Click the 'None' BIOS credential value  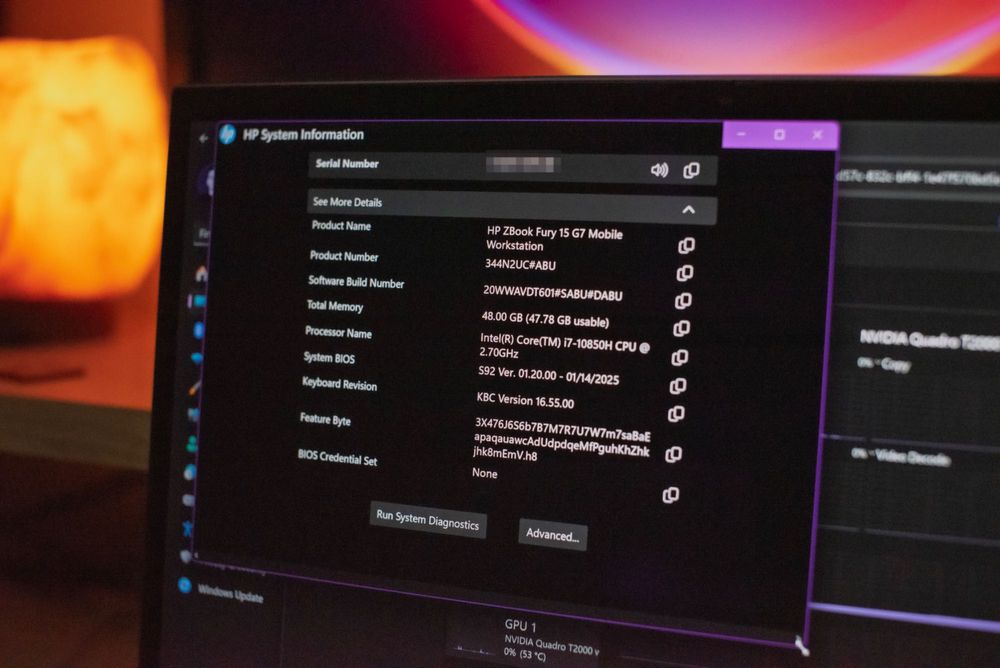(x=485, y=473)
